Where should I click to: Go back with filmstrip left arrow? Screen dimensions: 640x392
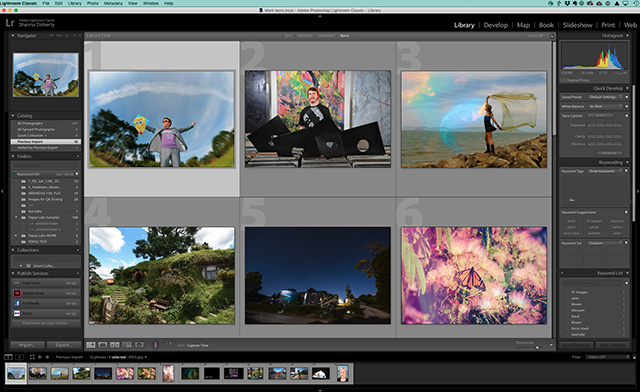40,357
